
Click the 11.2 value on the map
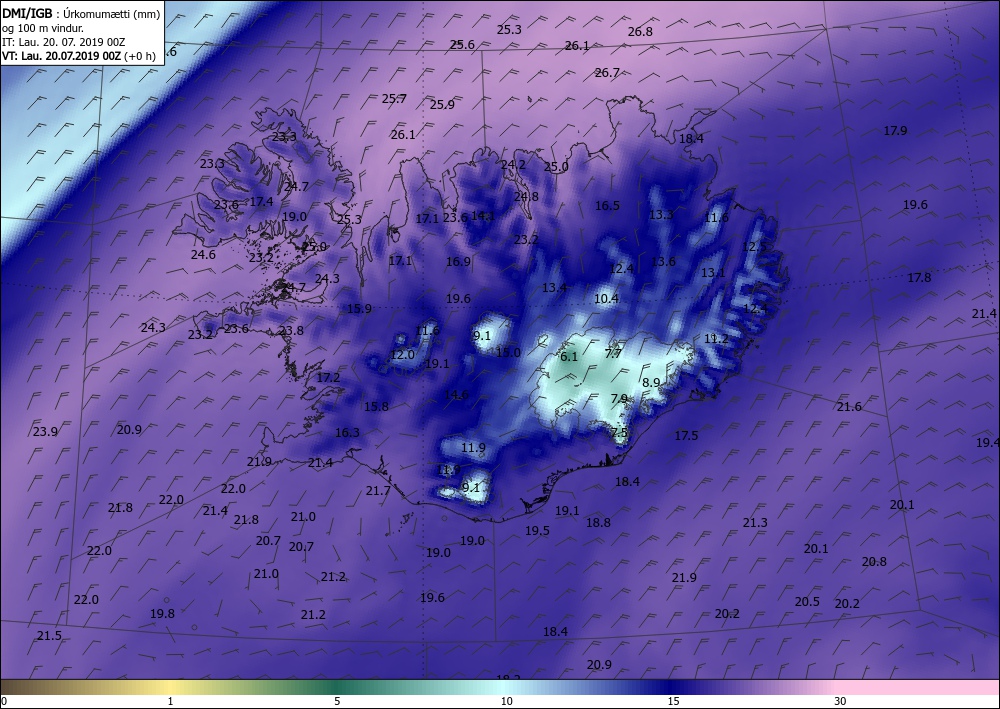pyautogui.click(x=716, y=339)
